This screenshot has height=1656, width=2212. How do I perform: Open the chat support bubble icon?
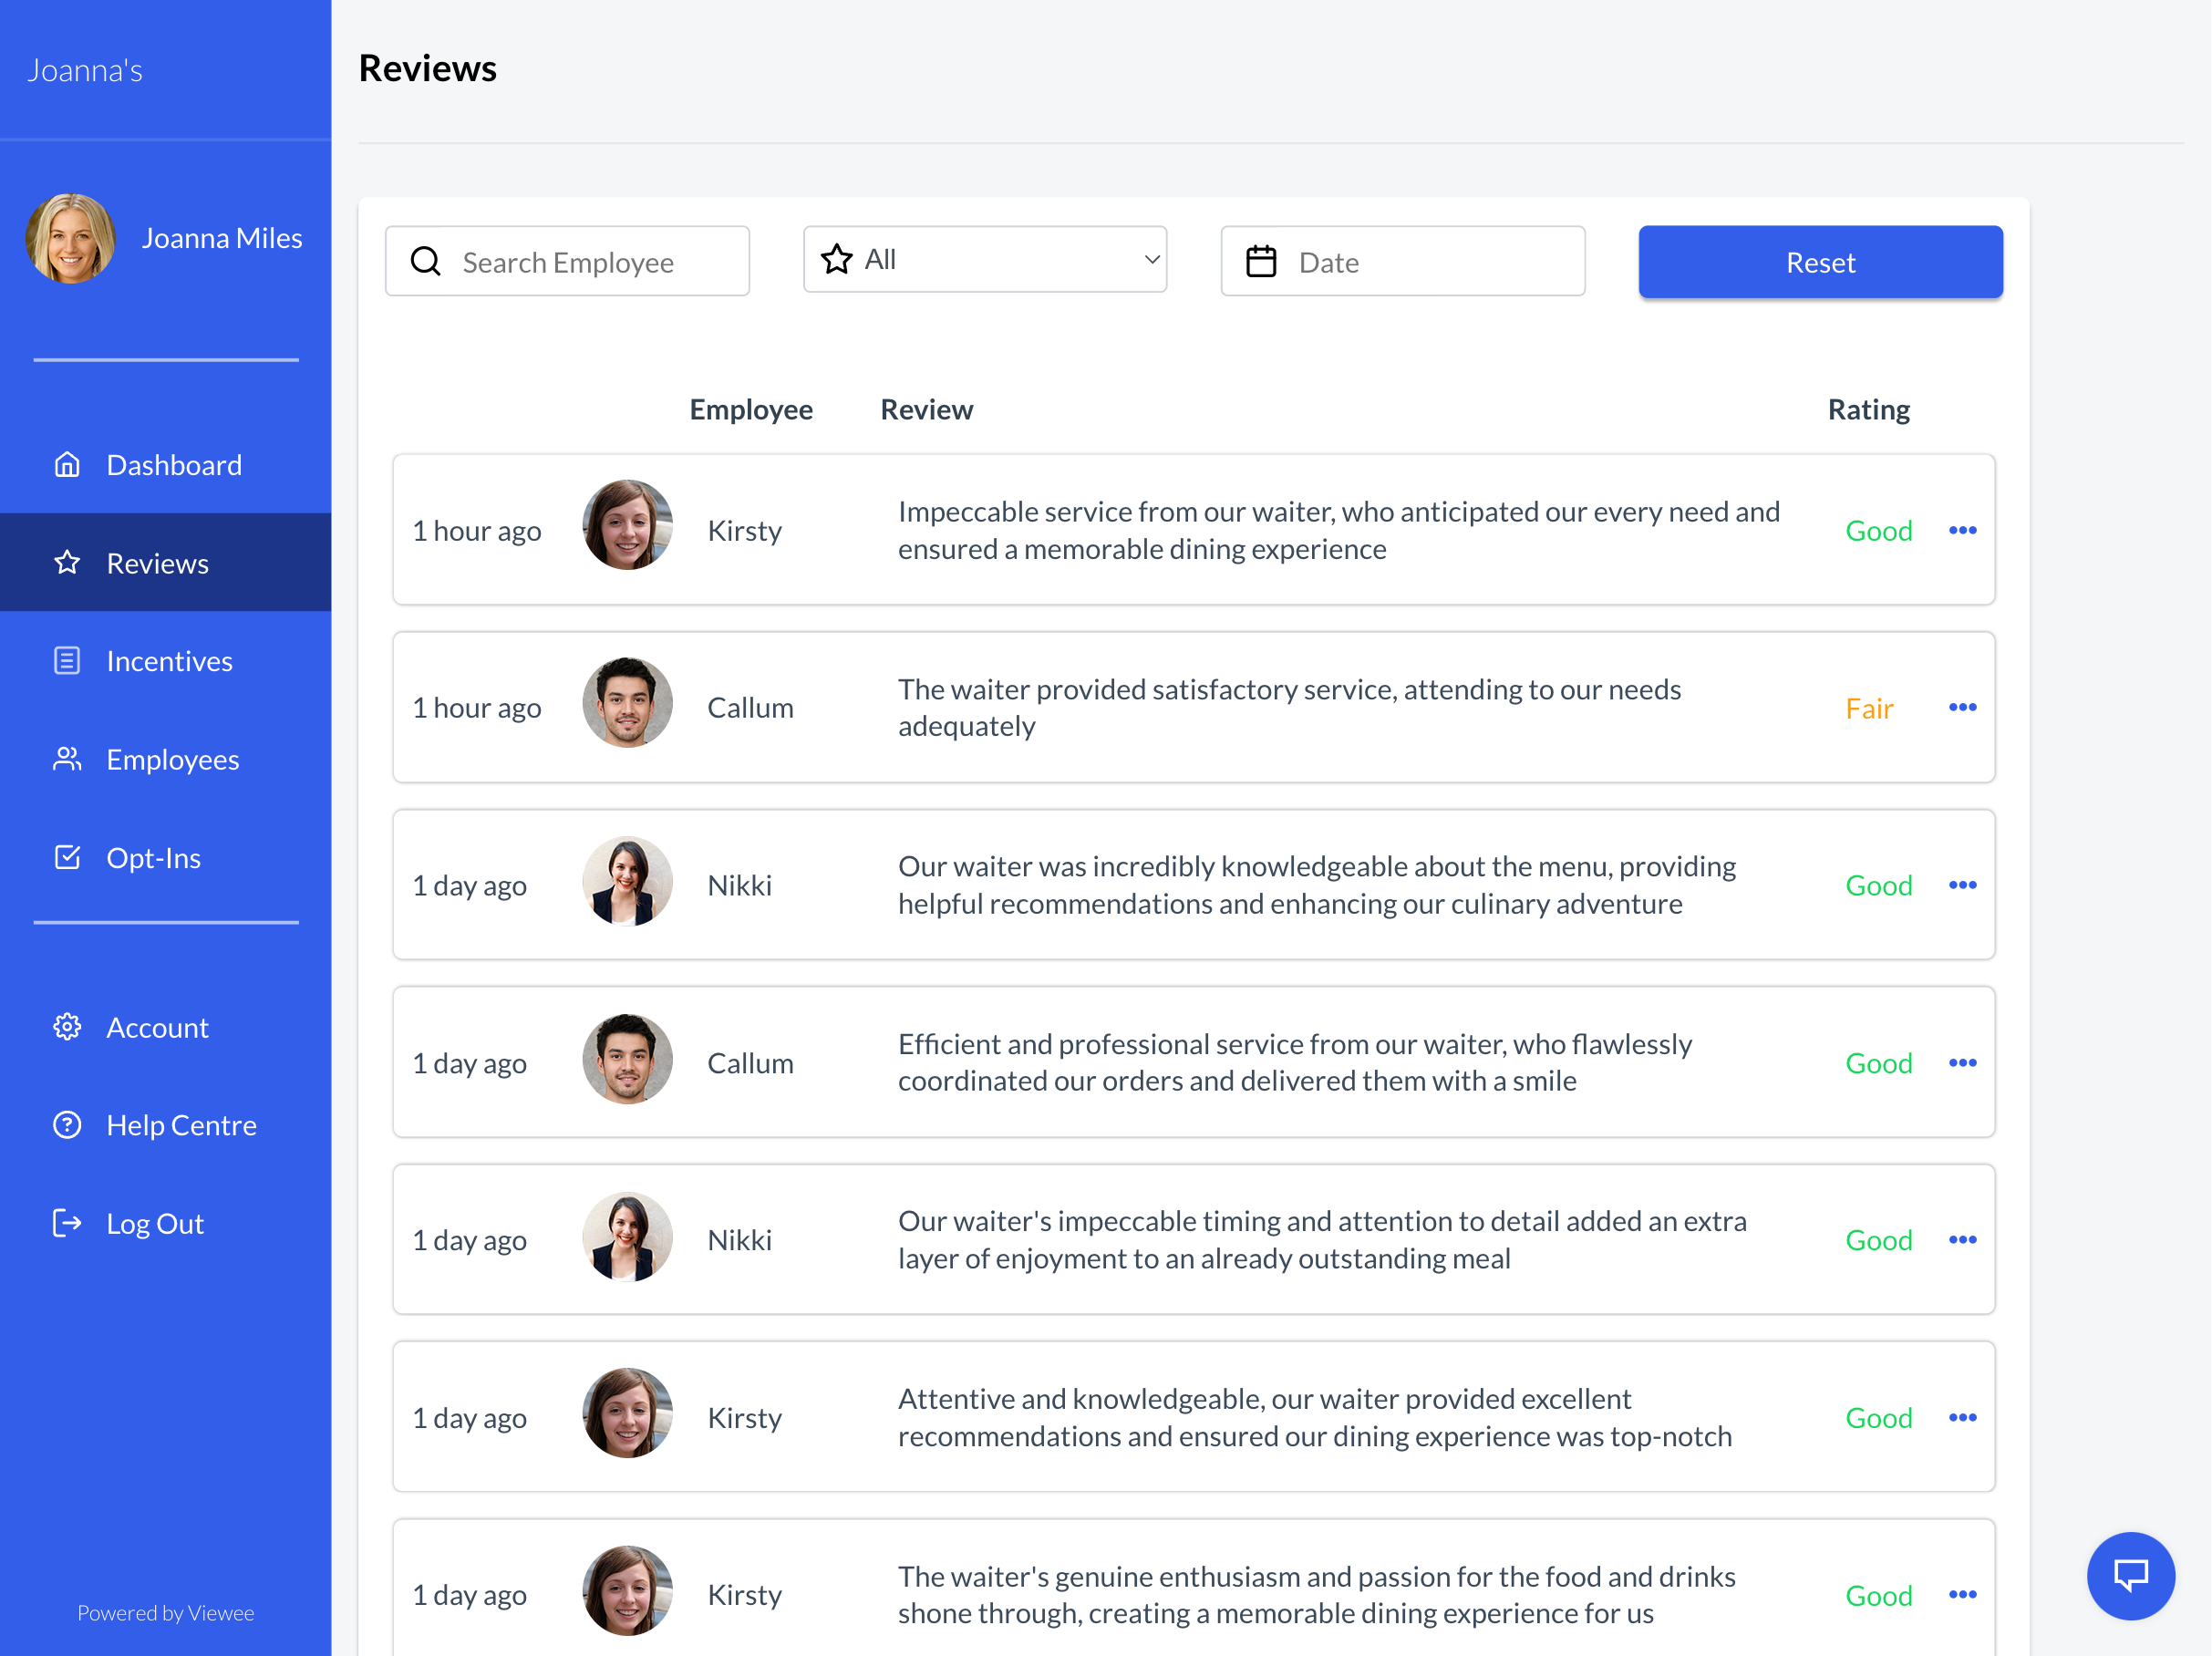[x=2130, y=1575]
